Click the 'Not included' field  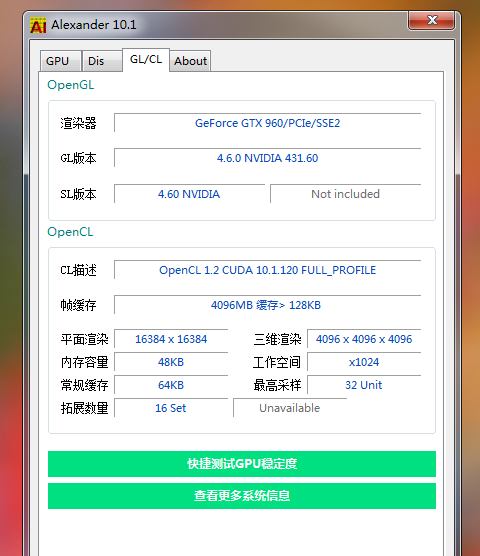pos(346,194)
